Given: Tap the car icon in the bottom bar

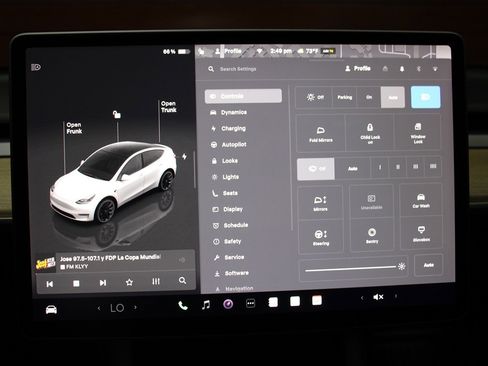Looking at the screenshot, I should click(51, 310).
